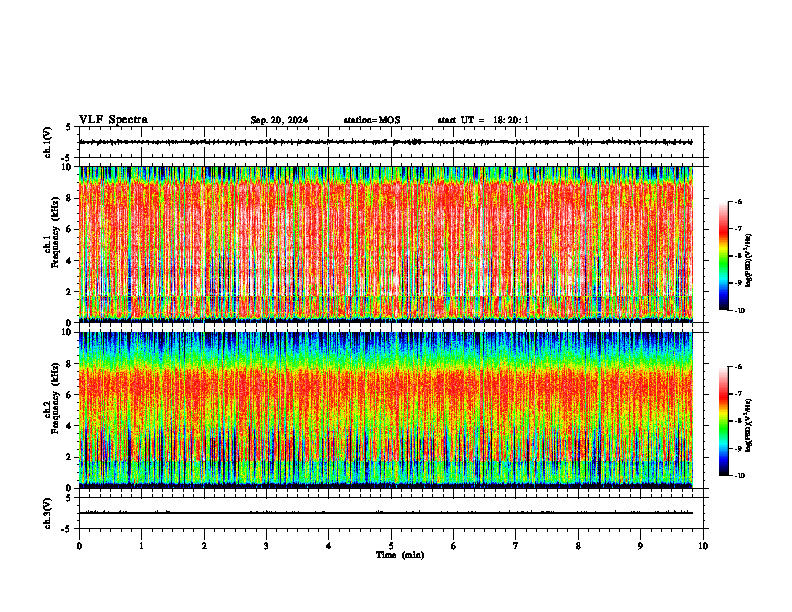Click the time axis tick label "3"
This screenshot has width=792, height=612.
[x=266, y=546]
